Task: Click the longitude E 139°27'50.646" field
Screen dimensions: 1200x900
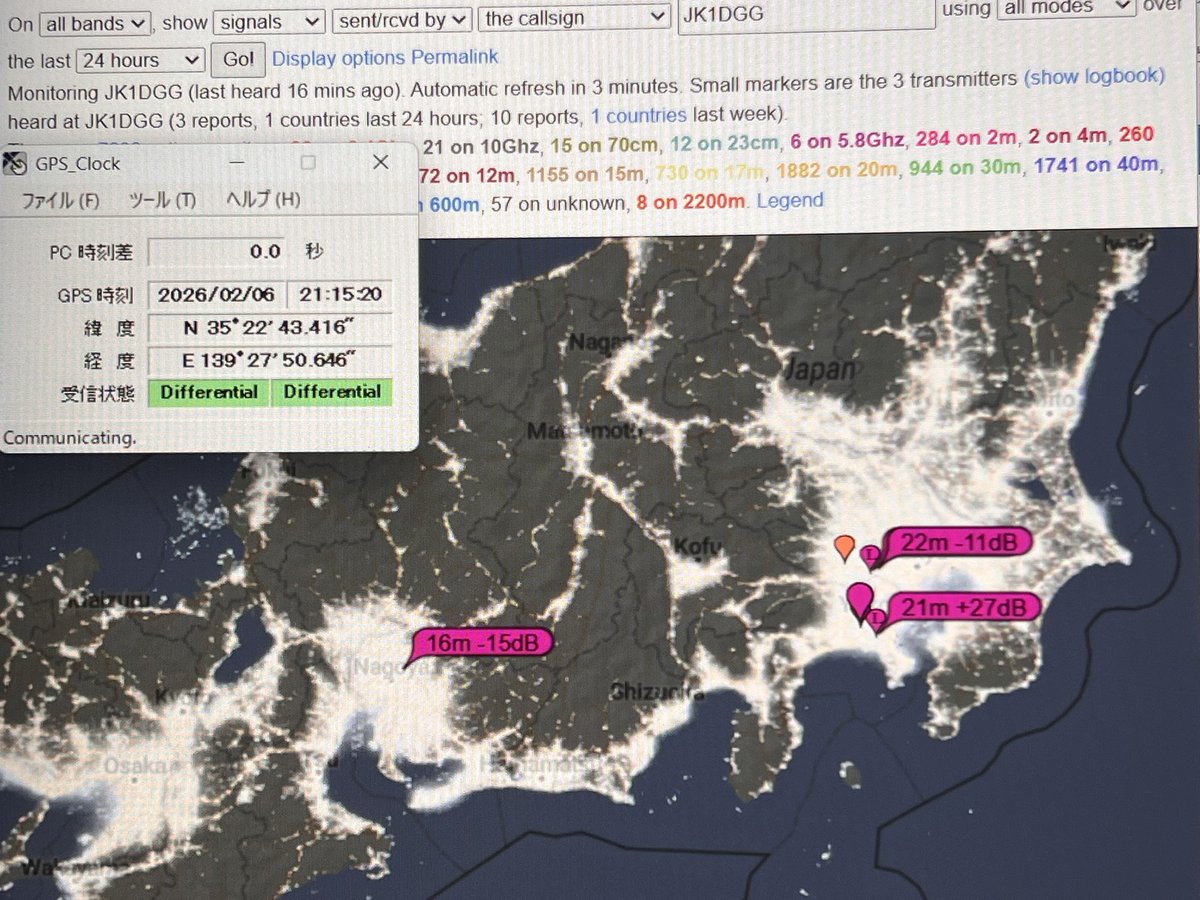Action: tap(270, 360)
